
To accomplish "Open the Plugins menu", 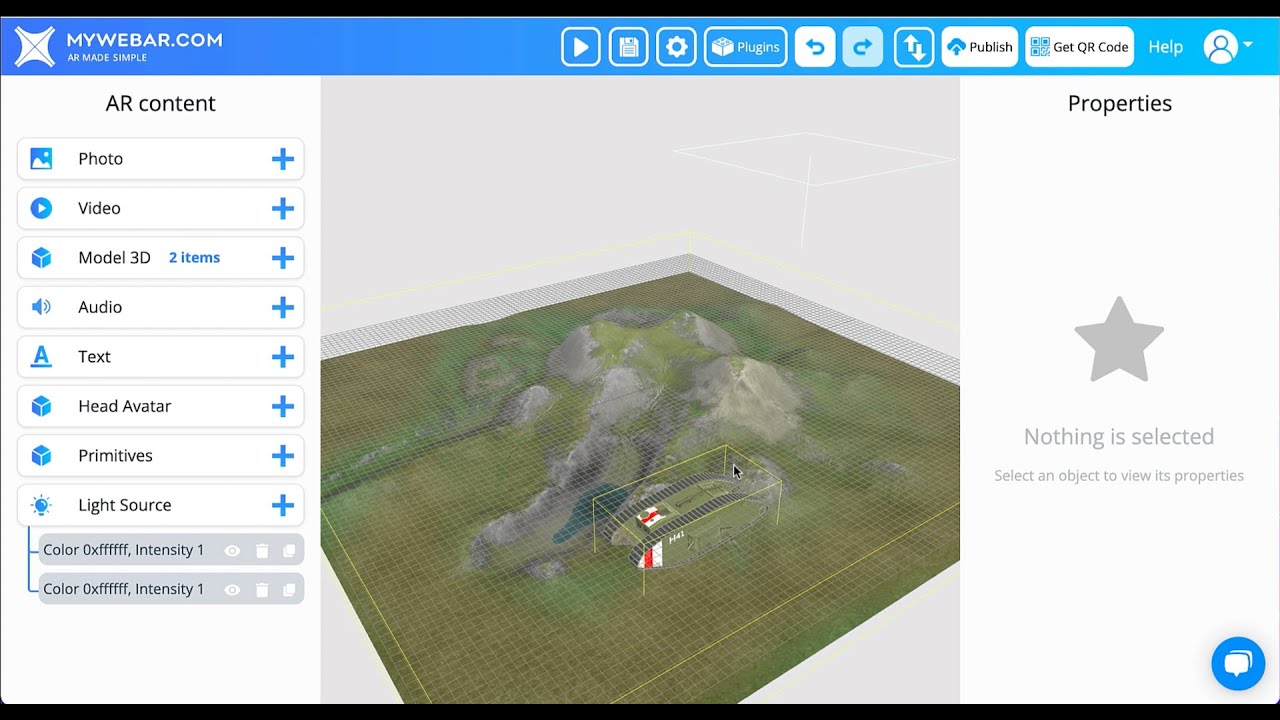I will pyautogui.click(x=746, y=47).
